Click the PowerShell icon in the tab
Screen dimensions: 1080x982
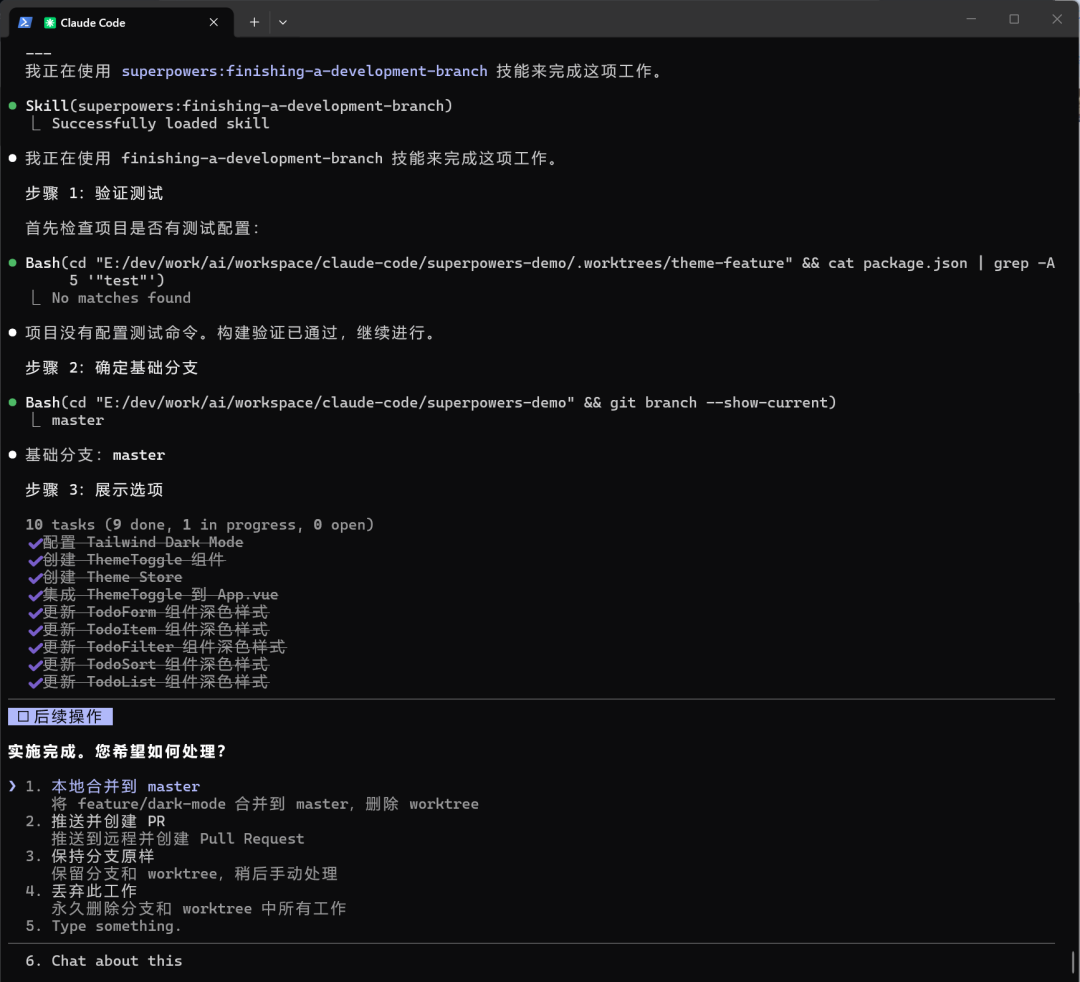[25, 22]
